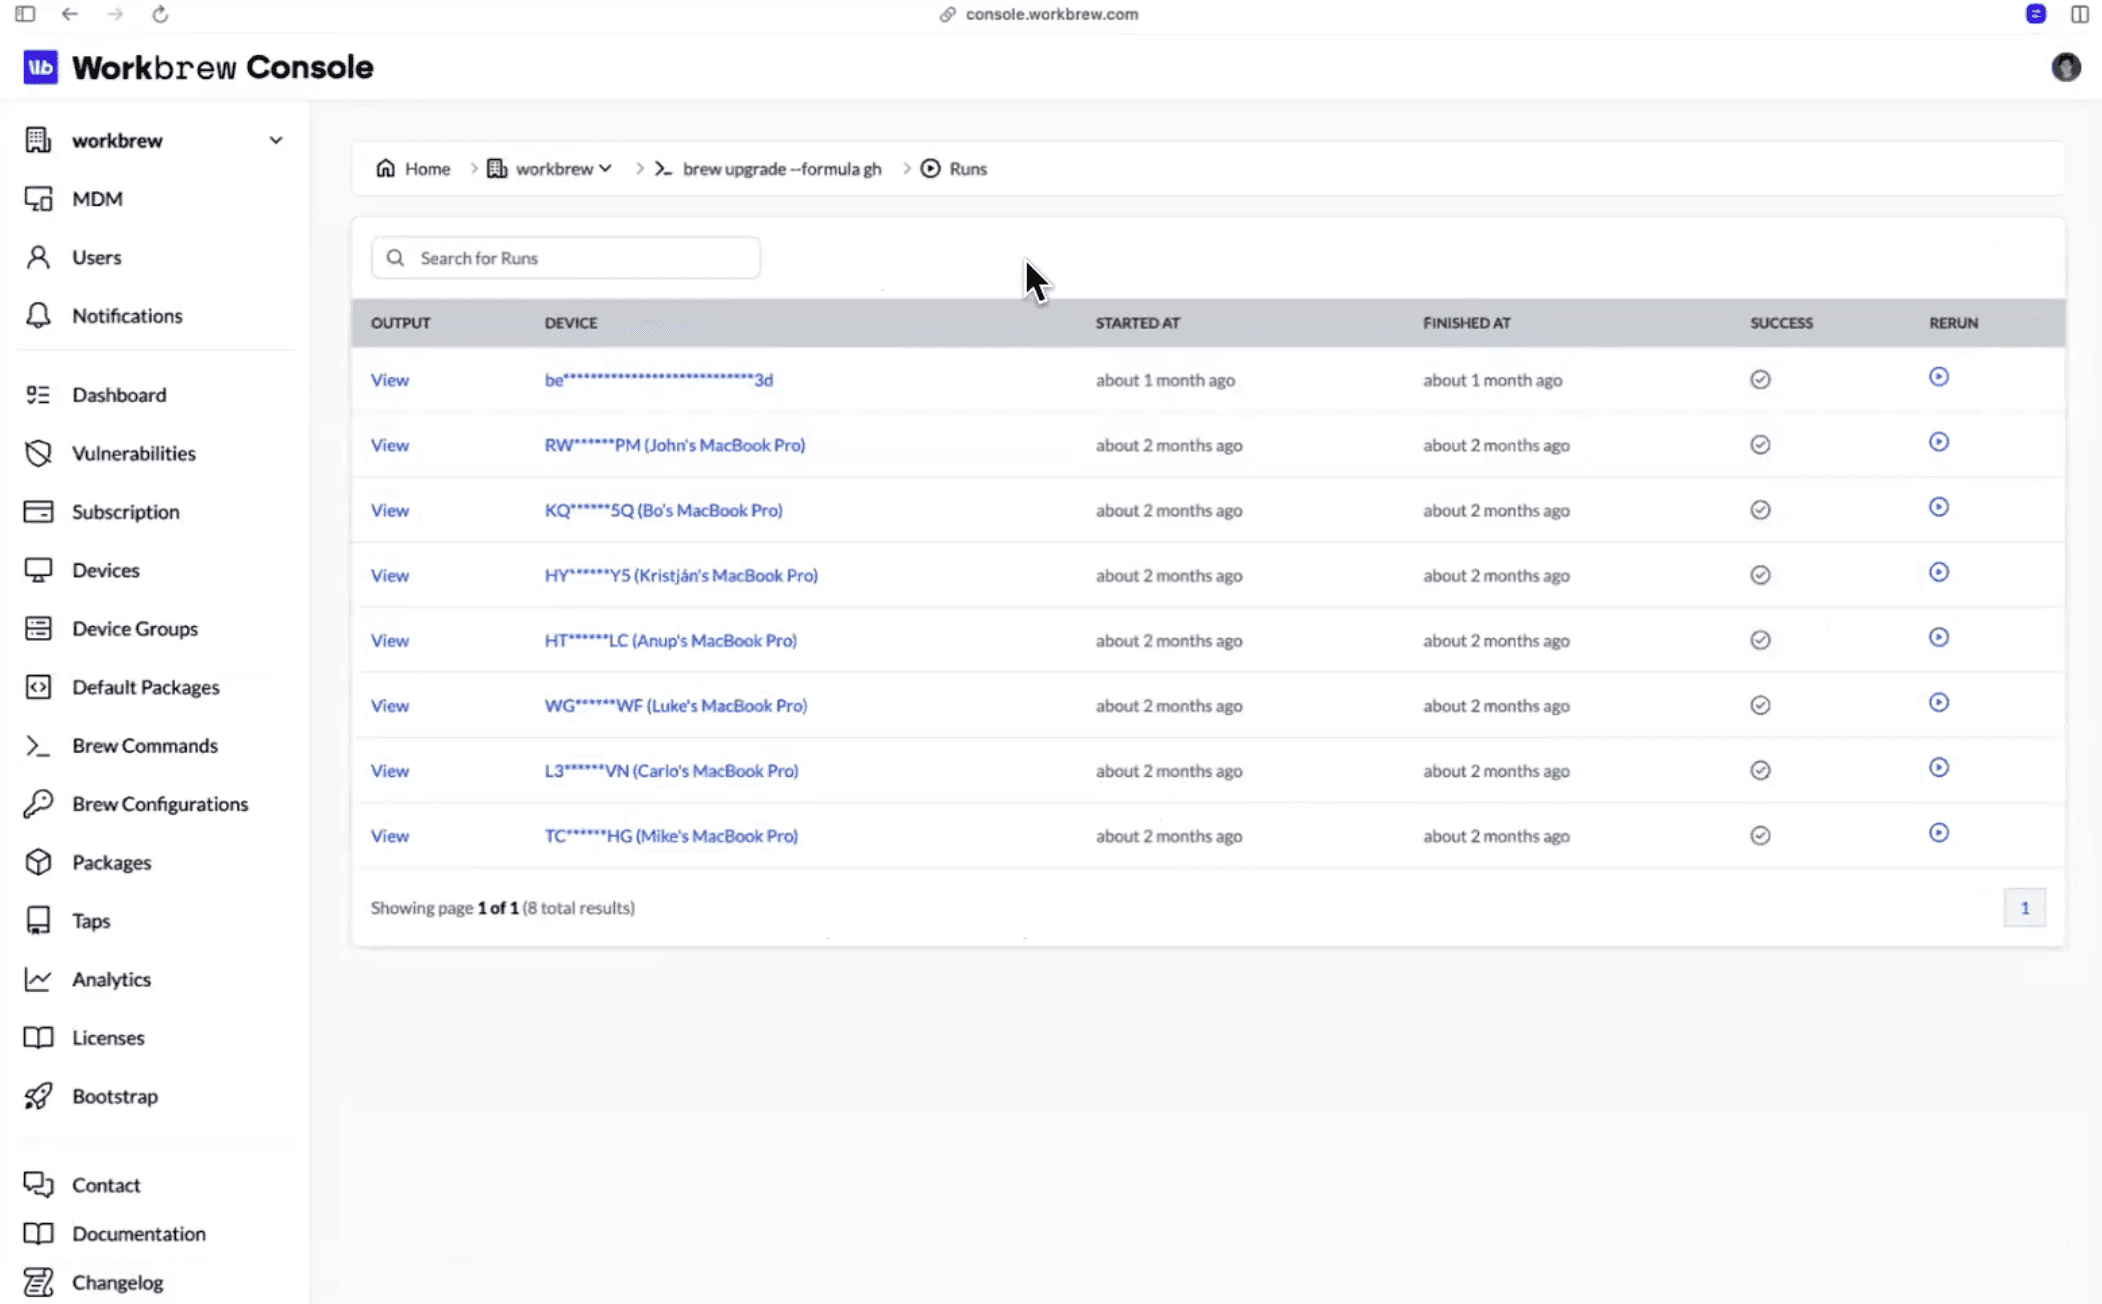This screenshot has width=2102, height=1304.
Task: Click the browser reload icon
Action: [160, 14]
